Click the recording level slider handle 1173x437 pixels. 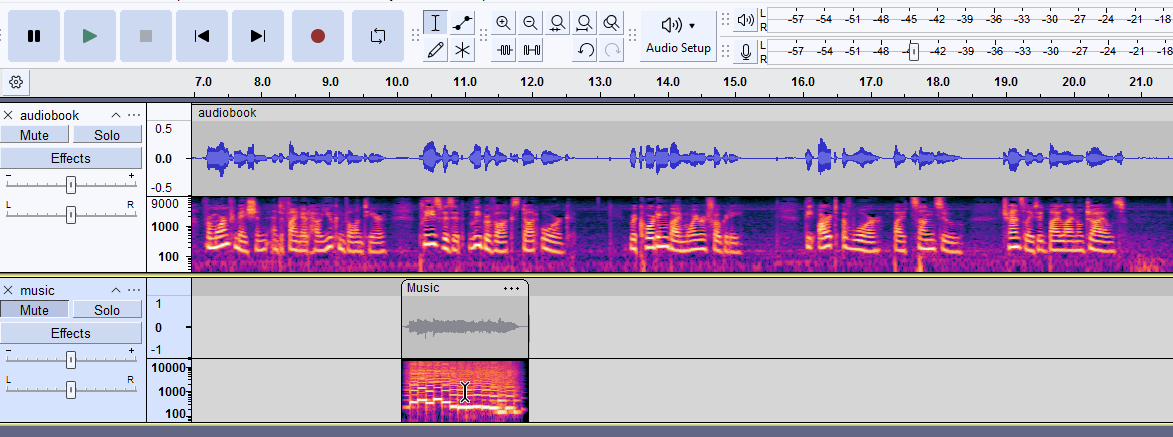point(913,52)
